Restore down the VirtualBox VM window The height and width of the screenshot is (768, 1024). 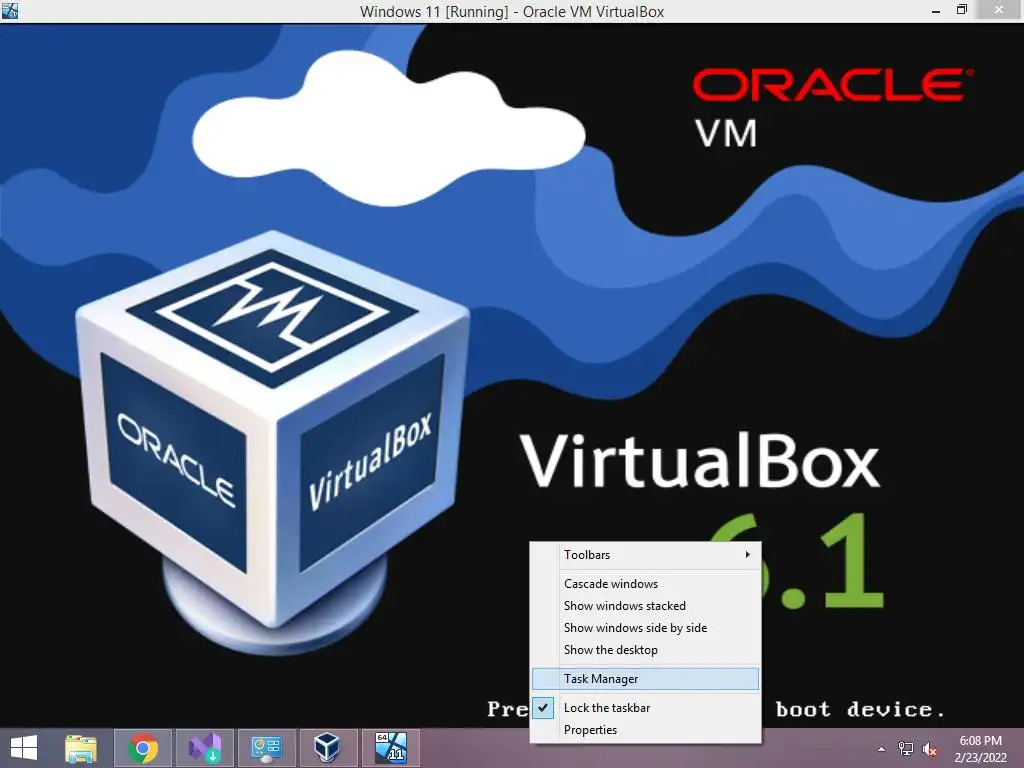[961, 10]
